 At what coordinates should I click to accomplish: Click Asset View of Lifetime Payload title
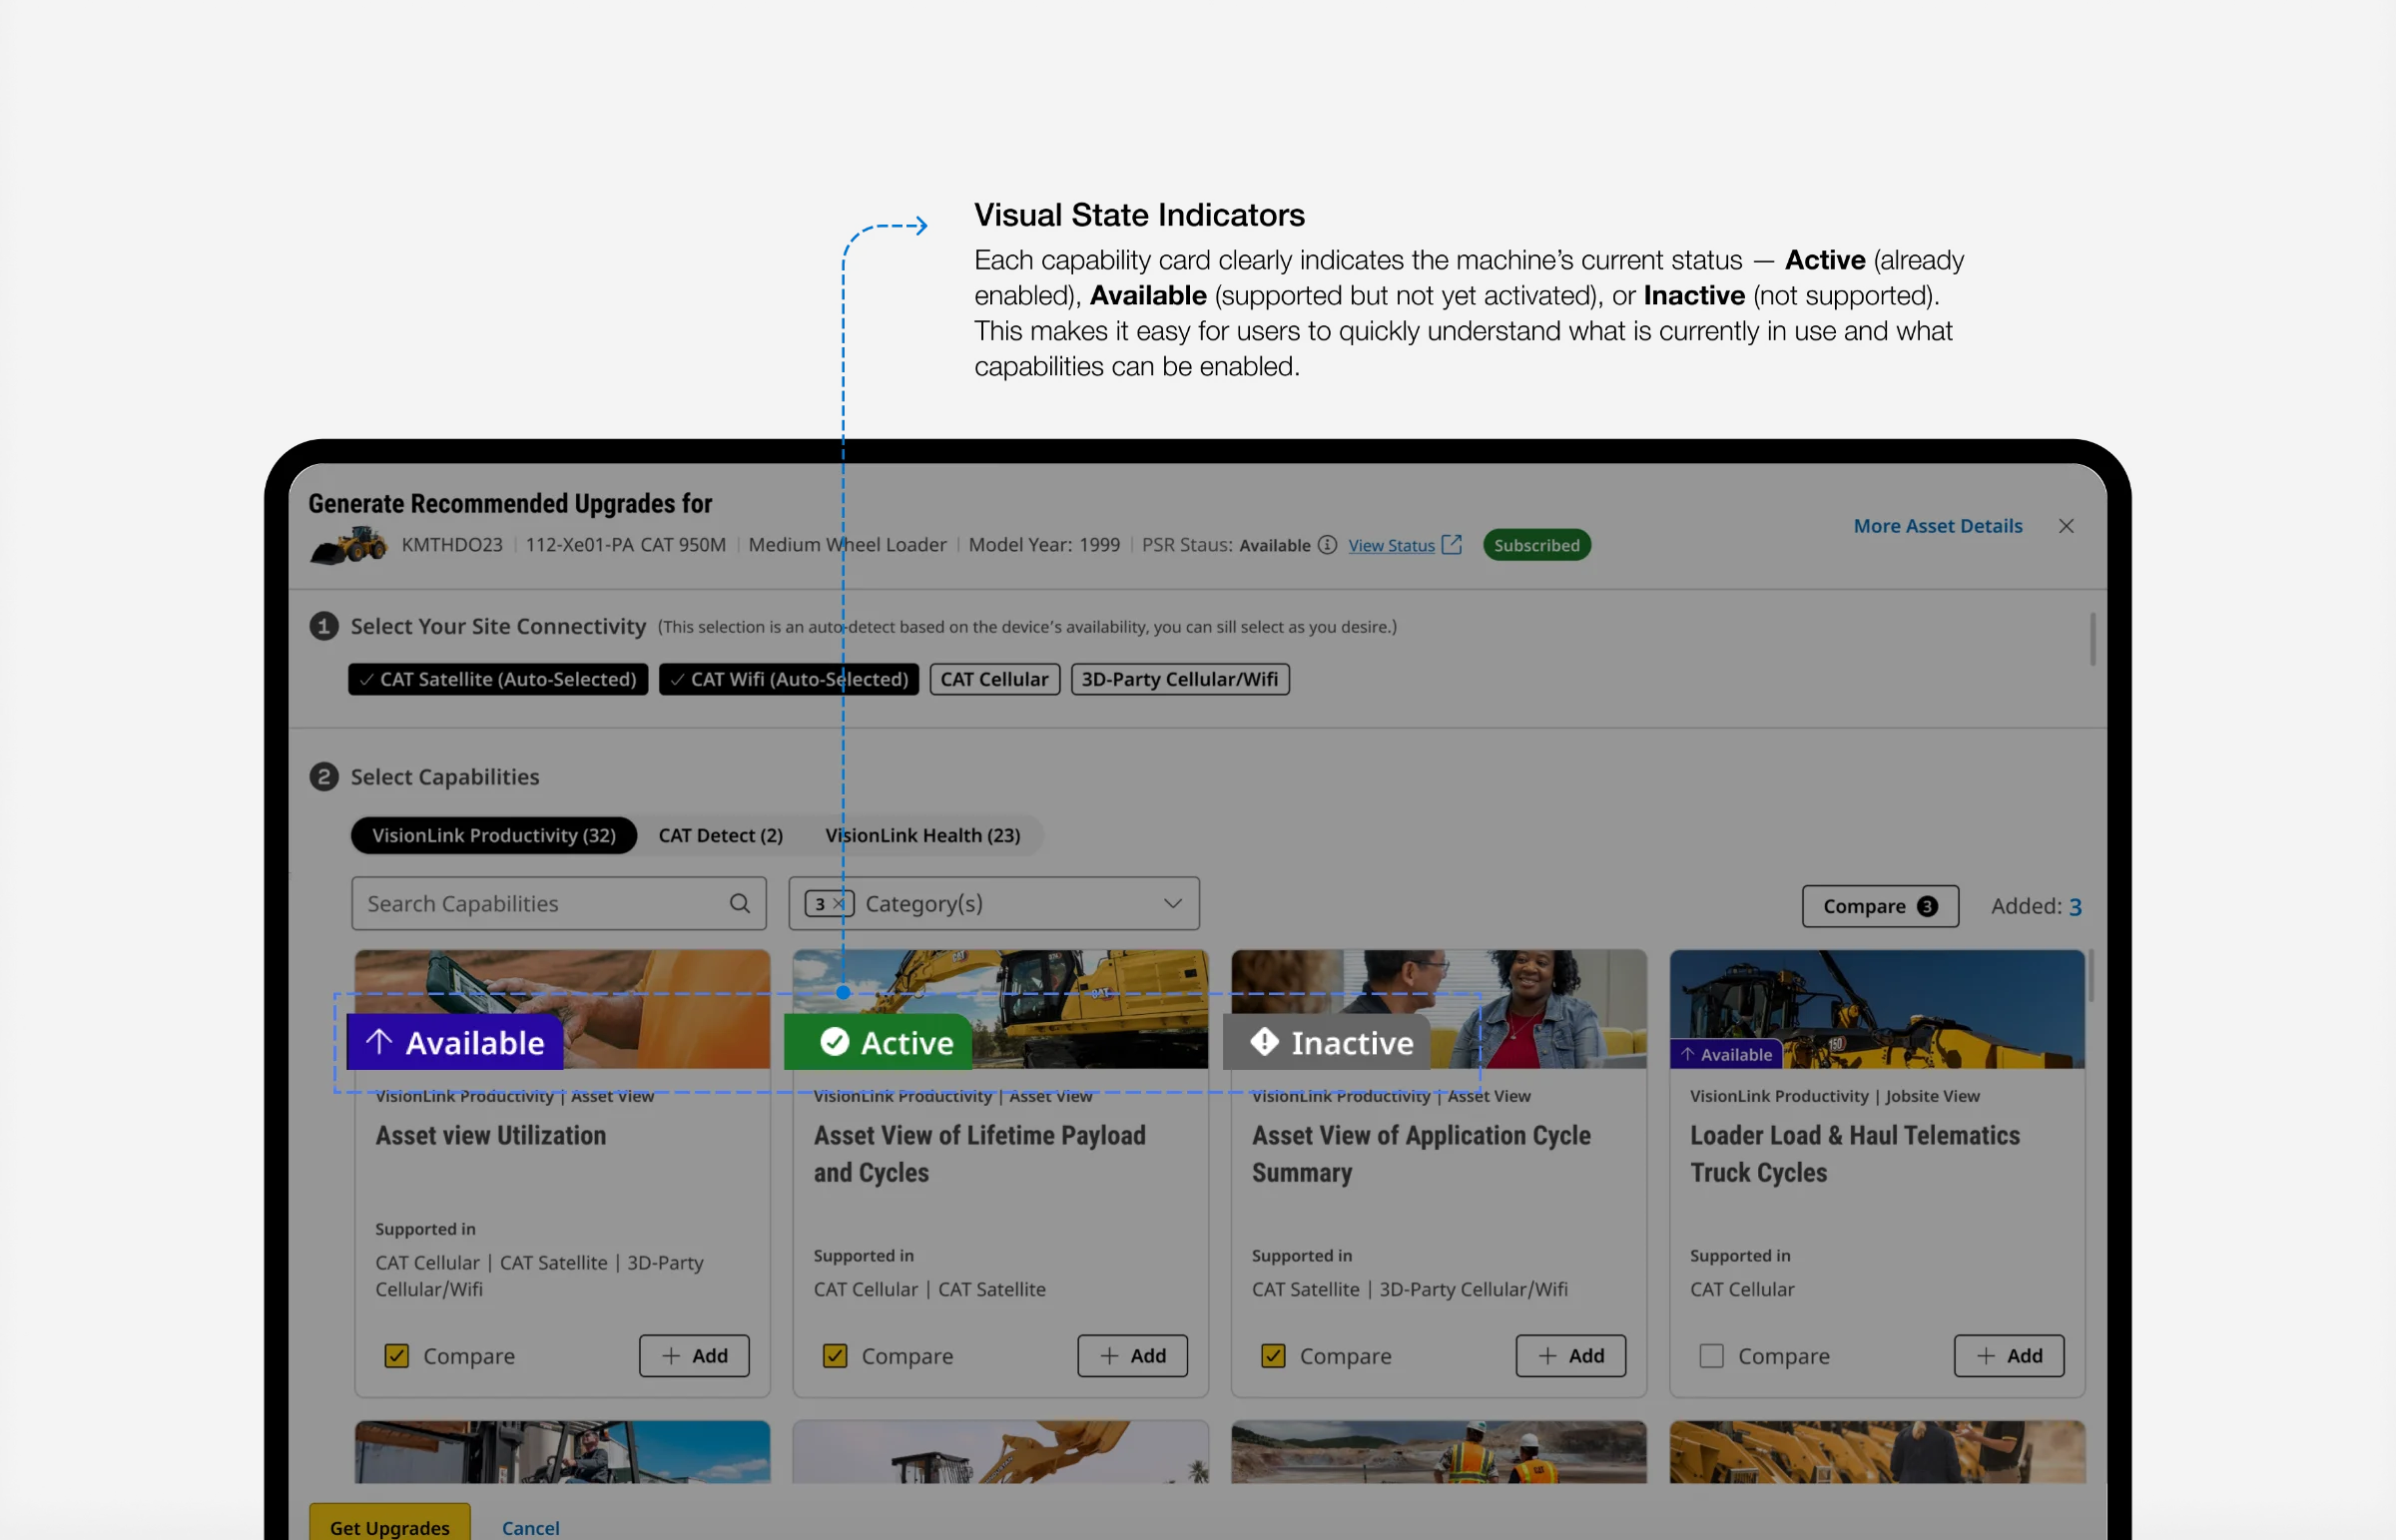[x=979, y=1154]
